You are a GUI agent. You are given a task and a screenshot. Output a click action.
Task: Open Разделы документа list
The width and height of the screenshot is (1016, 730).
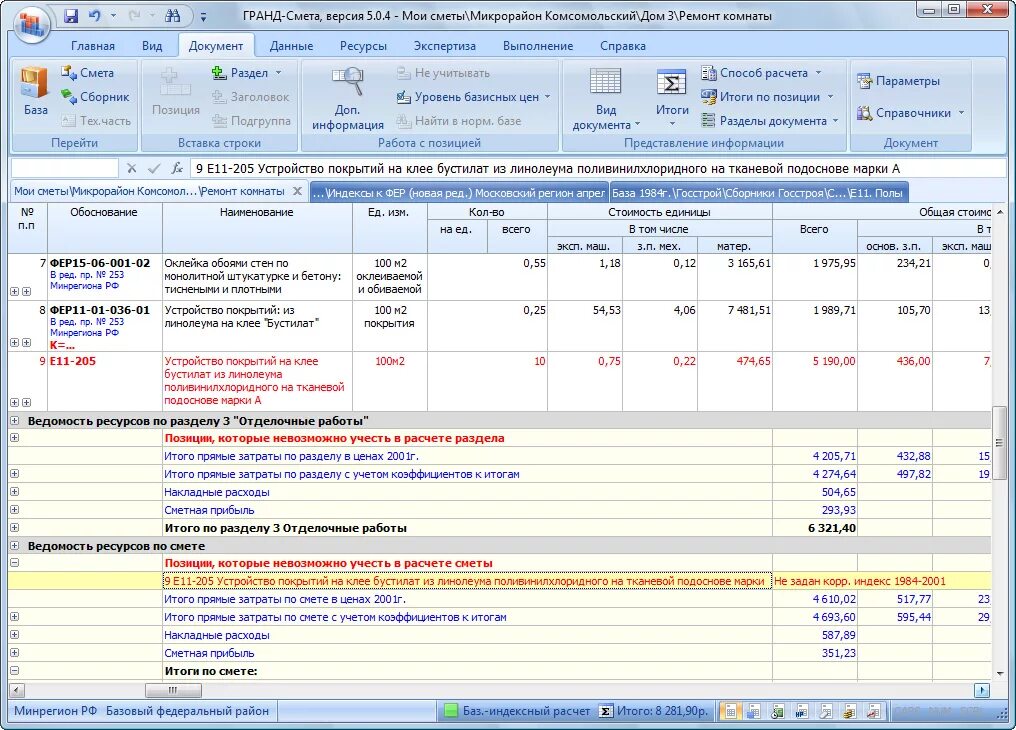pos(770,120)
